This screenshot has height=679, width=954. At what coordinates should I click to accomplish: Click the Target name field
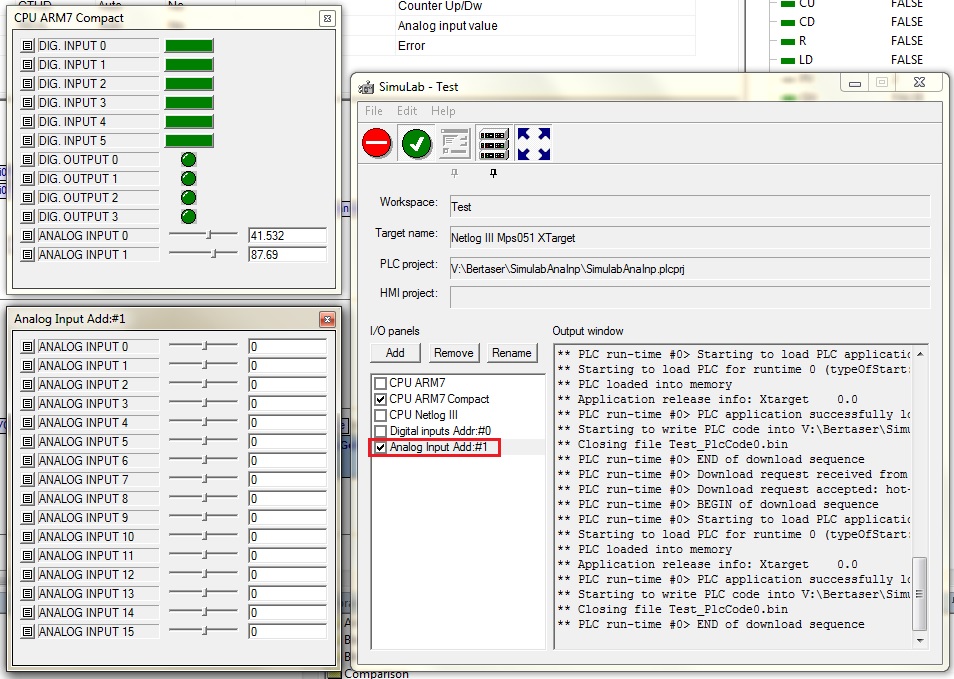coord(690,238)
